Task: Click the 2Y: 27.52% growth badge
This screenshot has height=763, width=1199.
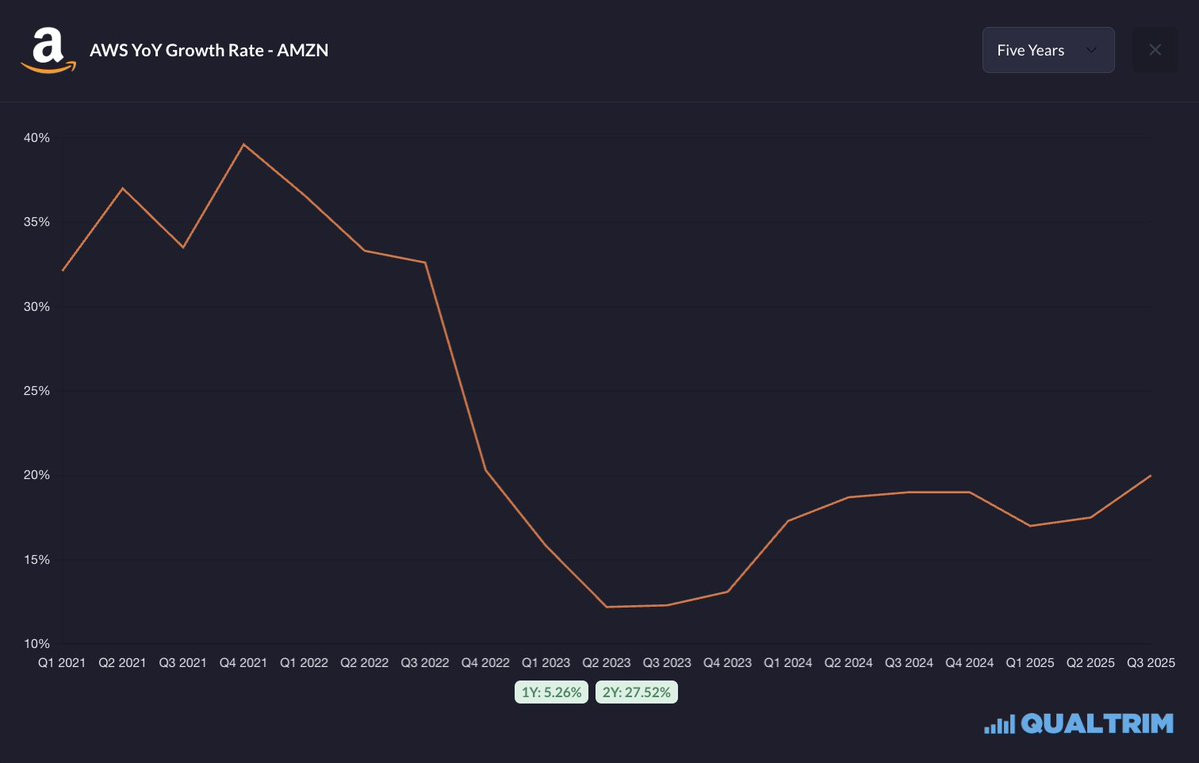Action: pyautogui.click(x=636, y=692)
